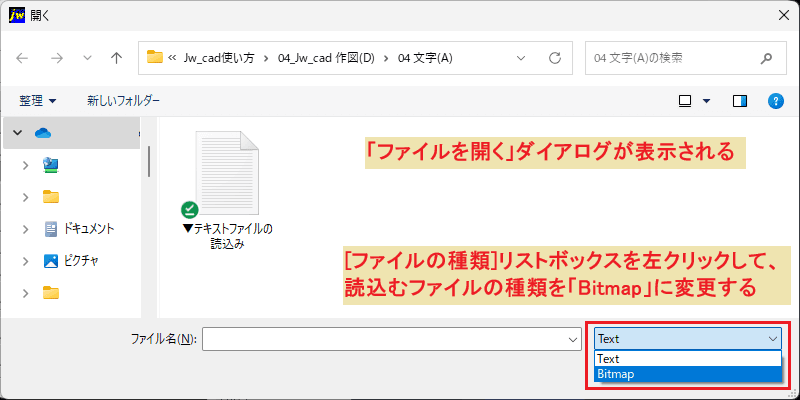Expand the ドキュメント tree node
Viewport: 800px width, 400px height.
26,229
